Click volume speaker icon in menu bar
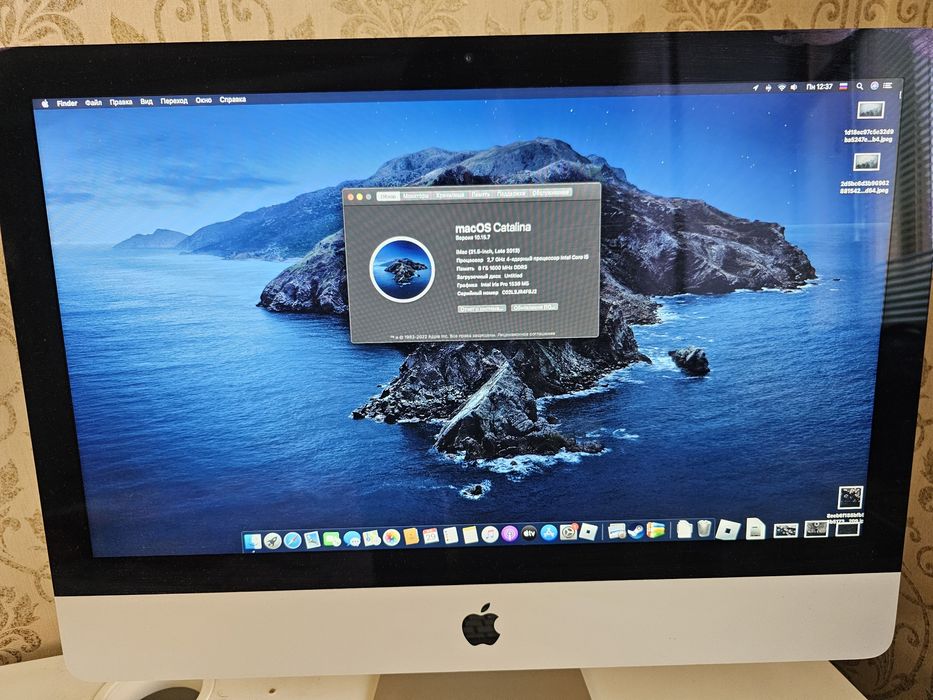 pyautogui.click(x=794, y=88)
